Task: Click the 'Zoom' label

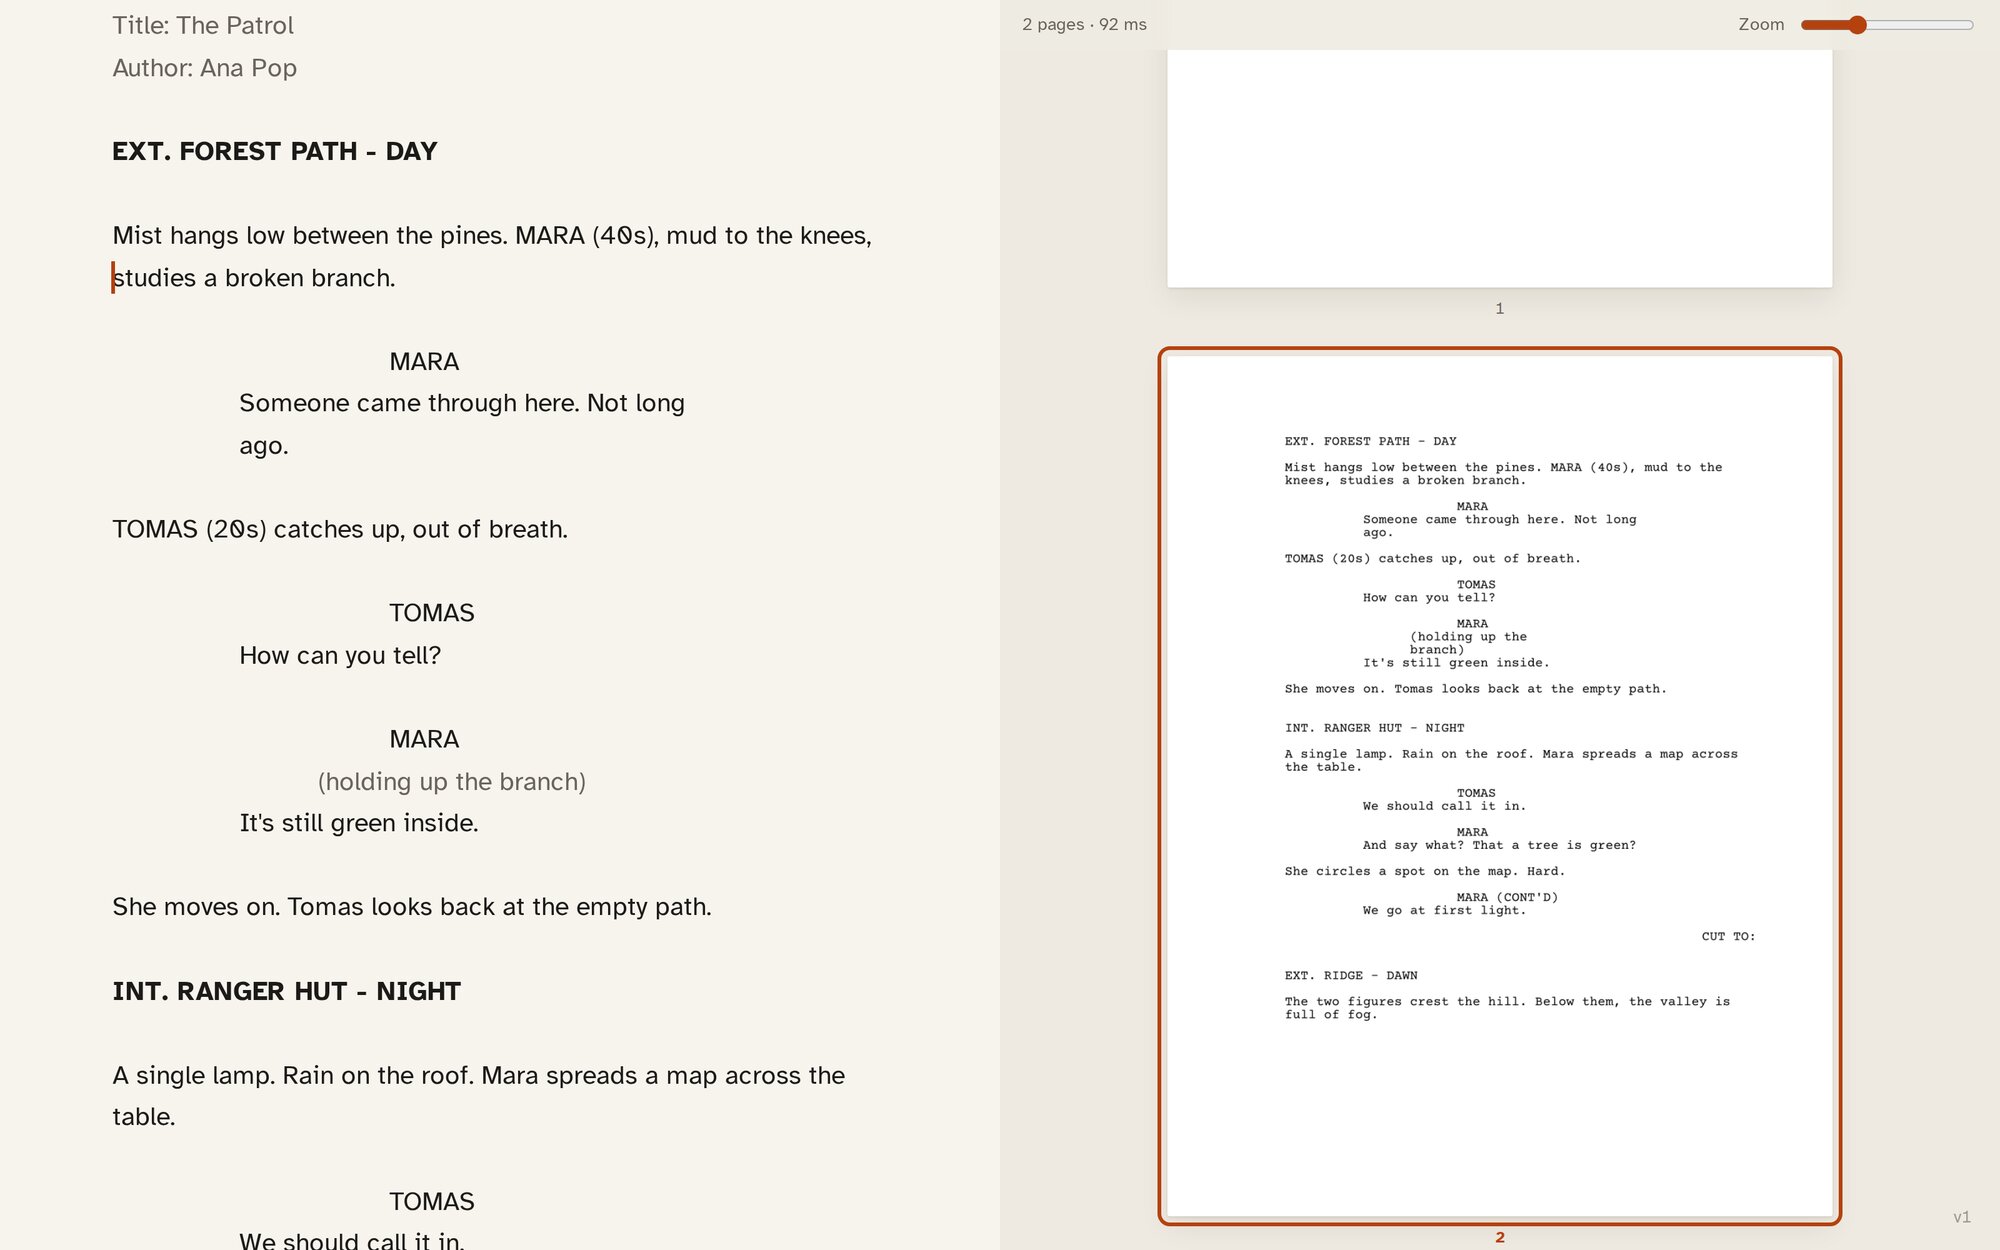Action: click(x=1761, y=24)
